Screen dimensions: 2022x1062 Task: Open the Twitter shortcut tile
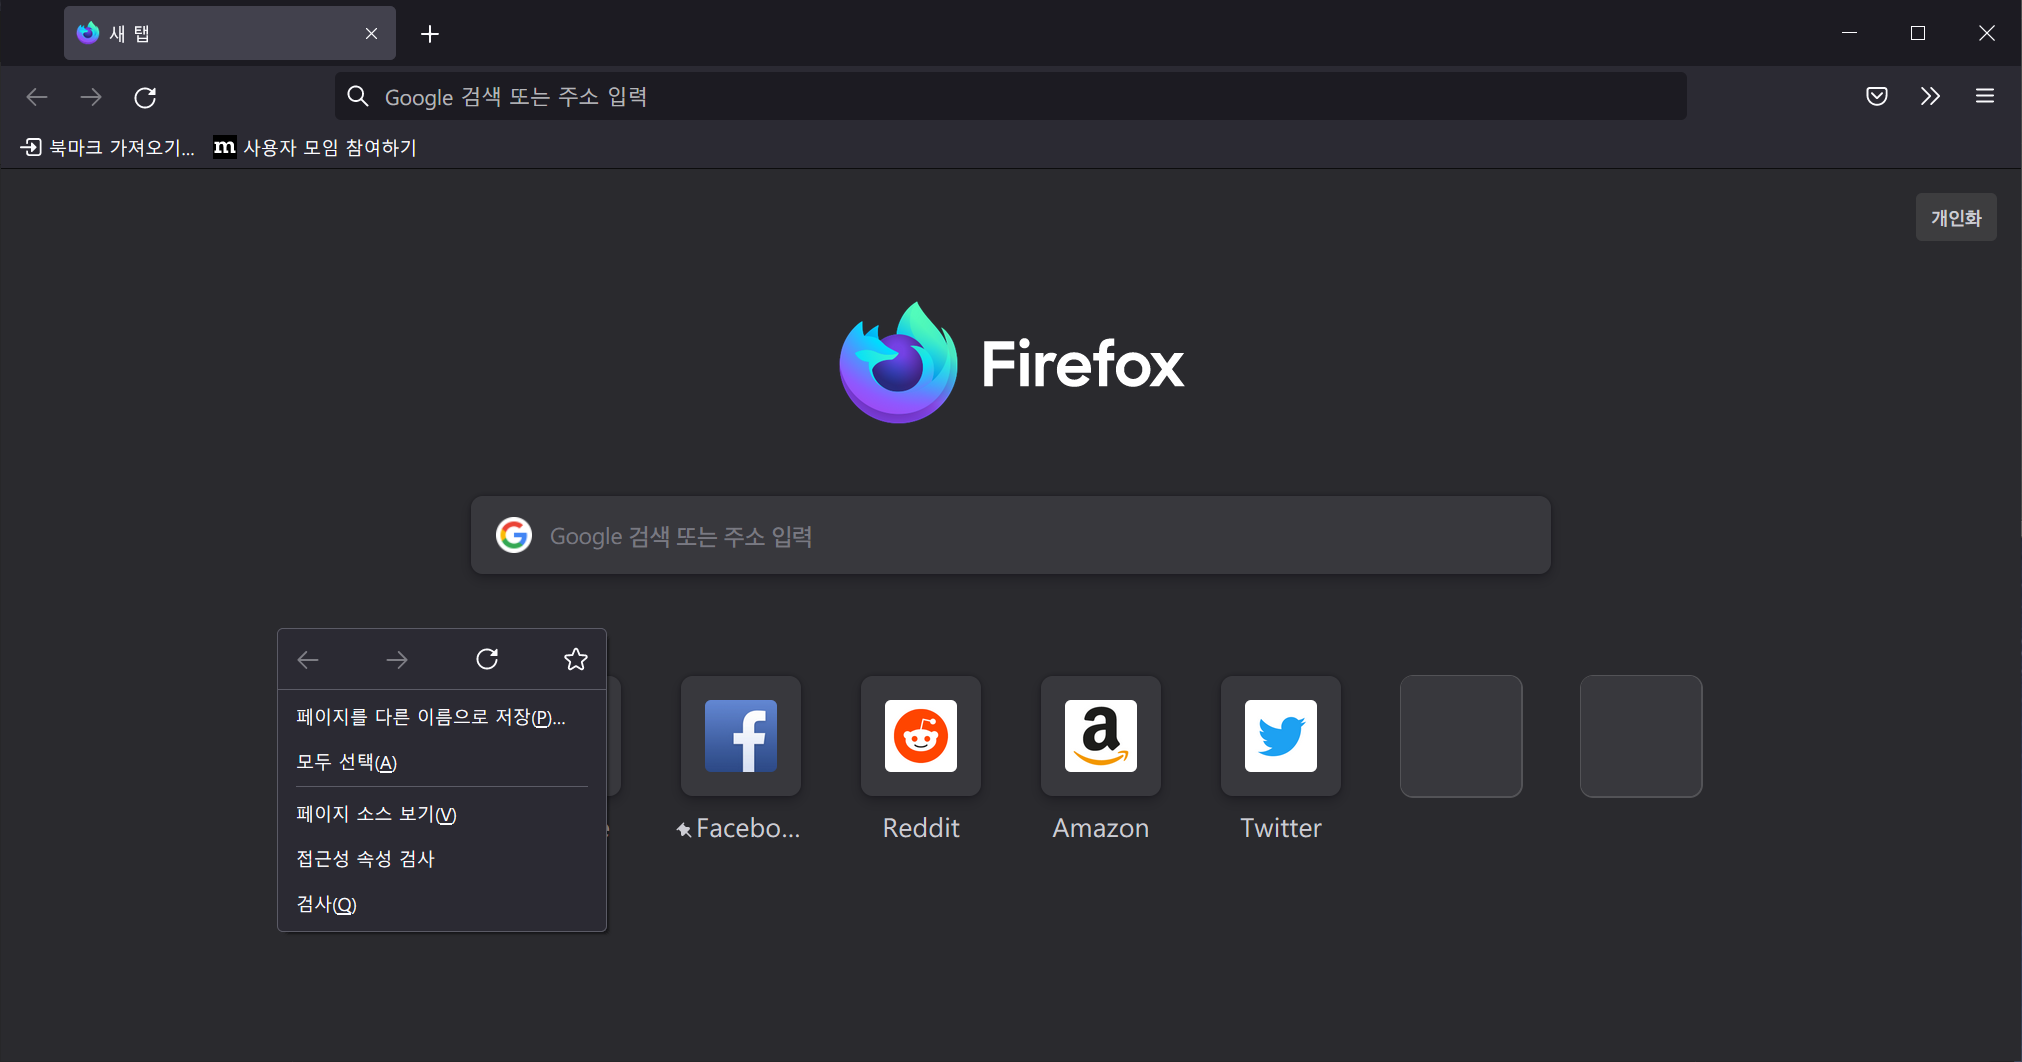pyautogui.click(x=1281, y=736)
